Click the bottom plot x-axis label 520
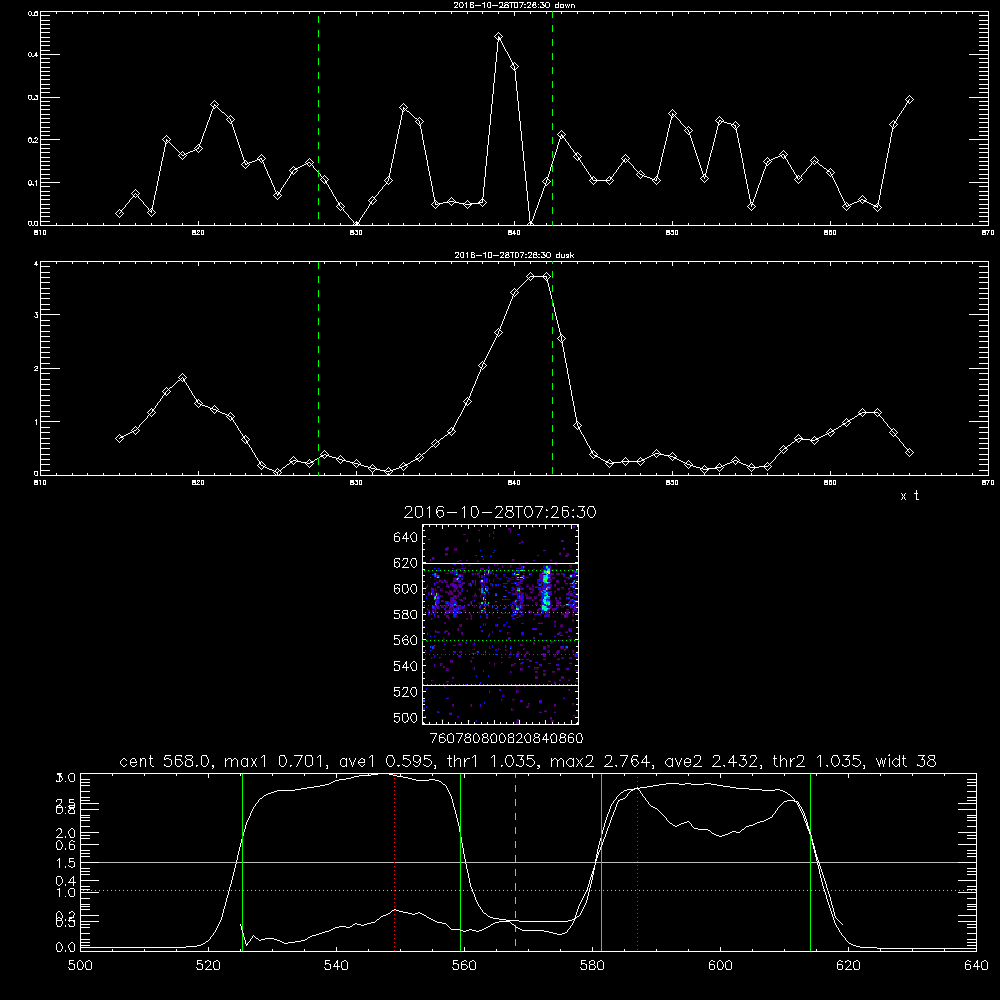The width and height of the screenshot is (1000, 1000). (208, 966)
